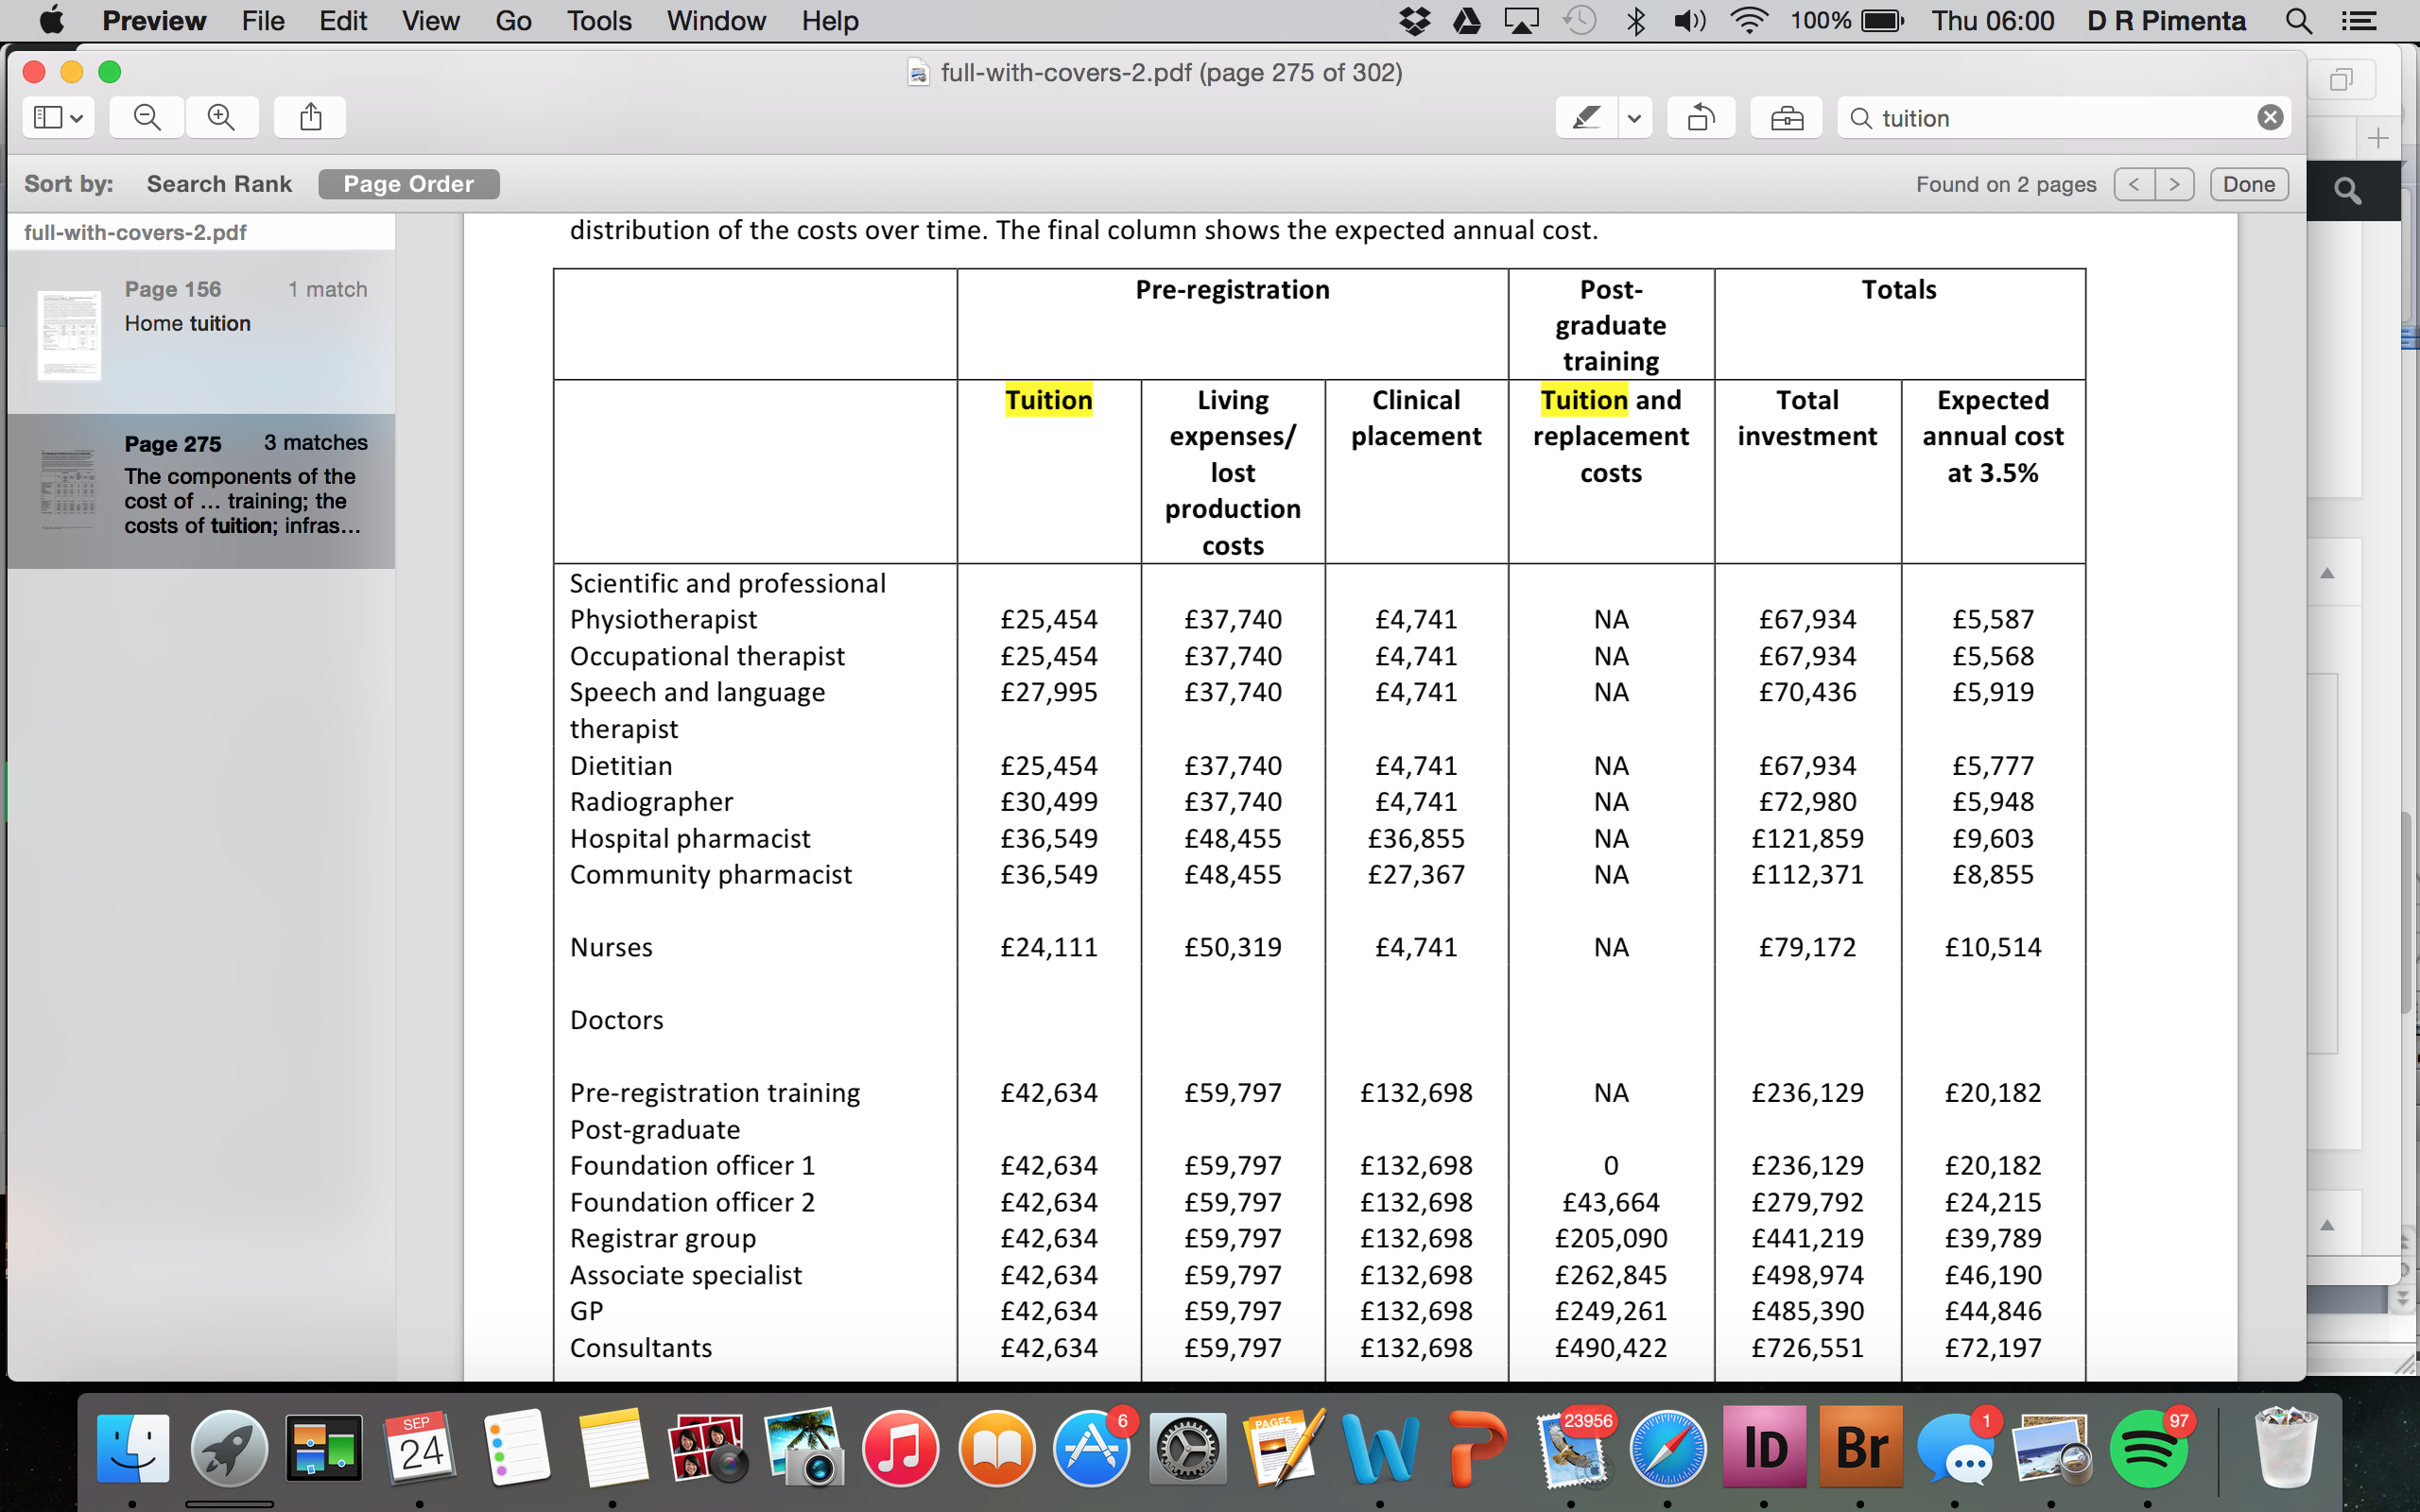Select the highlight pen tool
2420x1512 pixels.
pos(1586,118)
